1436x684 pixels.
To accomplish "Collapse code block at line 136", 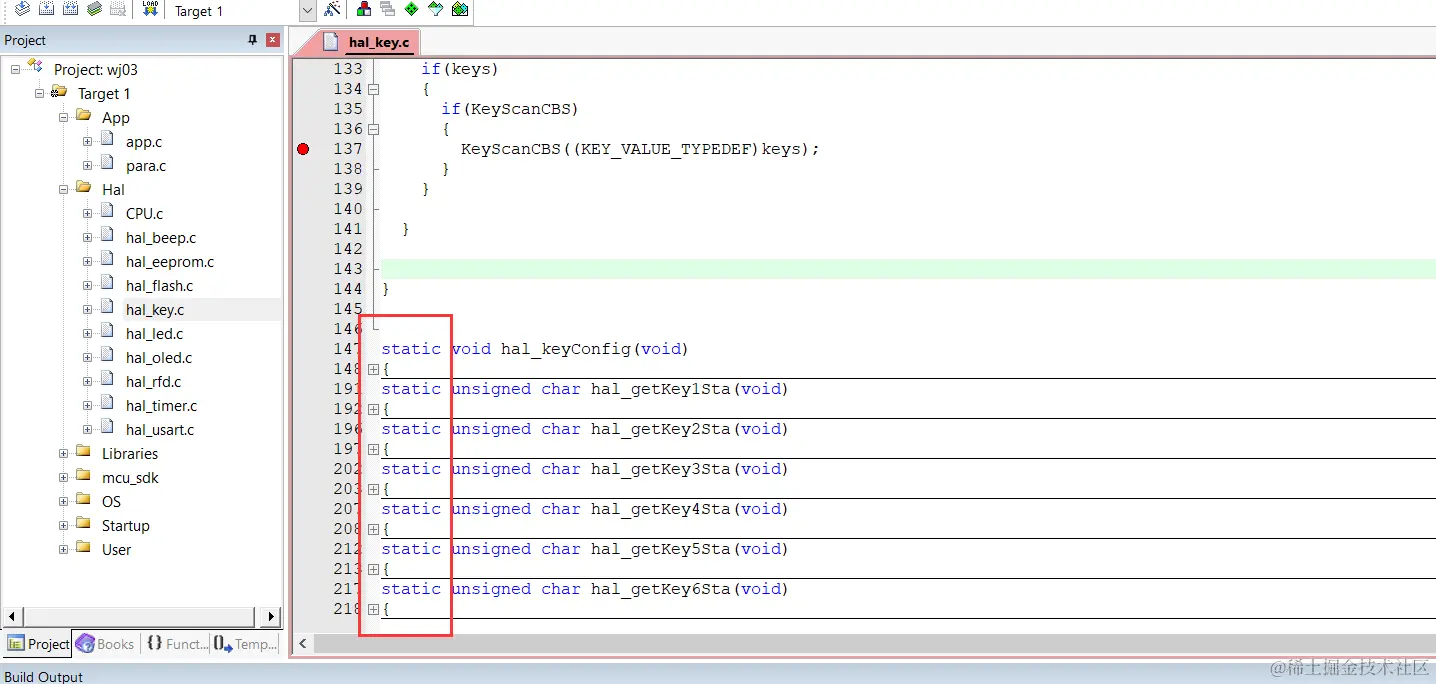I will 373,129.
